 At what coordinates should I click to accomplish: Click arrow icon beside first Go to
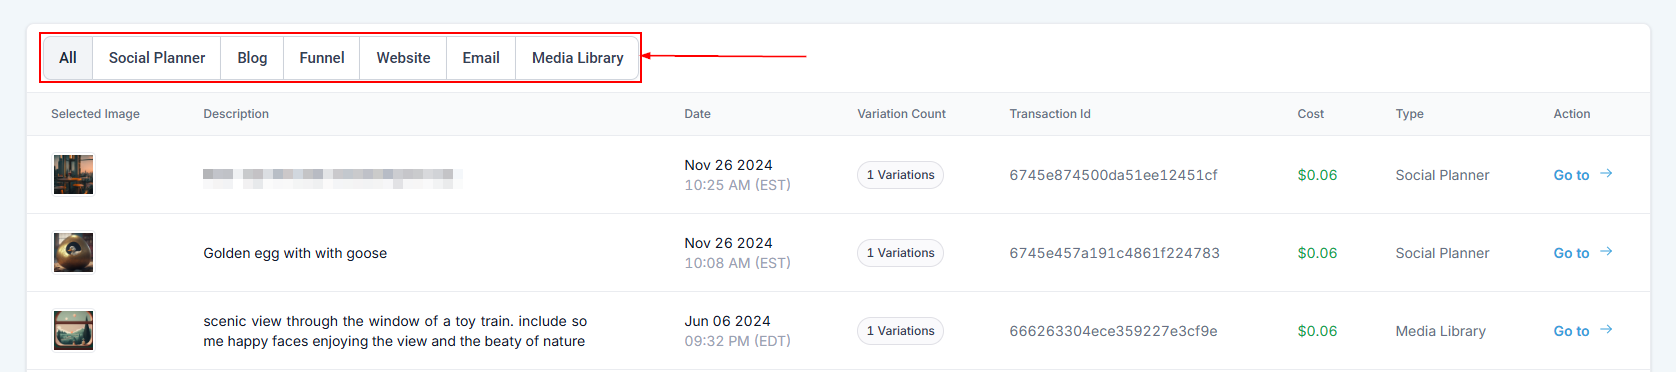(1606, 173)
